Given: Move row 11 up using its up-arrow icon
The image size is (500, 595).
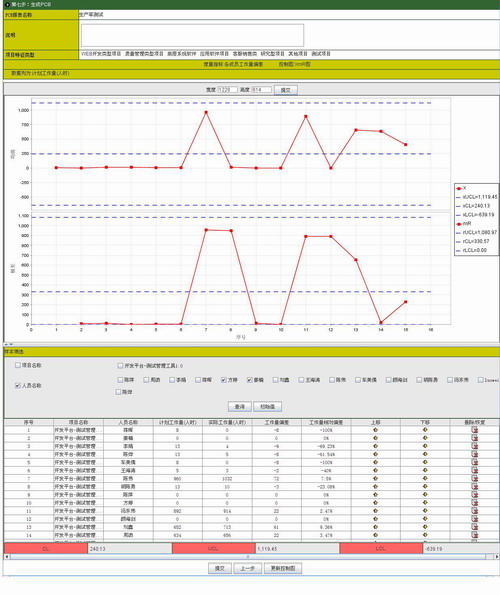Looking at the screenshot, I should [376, 511].
